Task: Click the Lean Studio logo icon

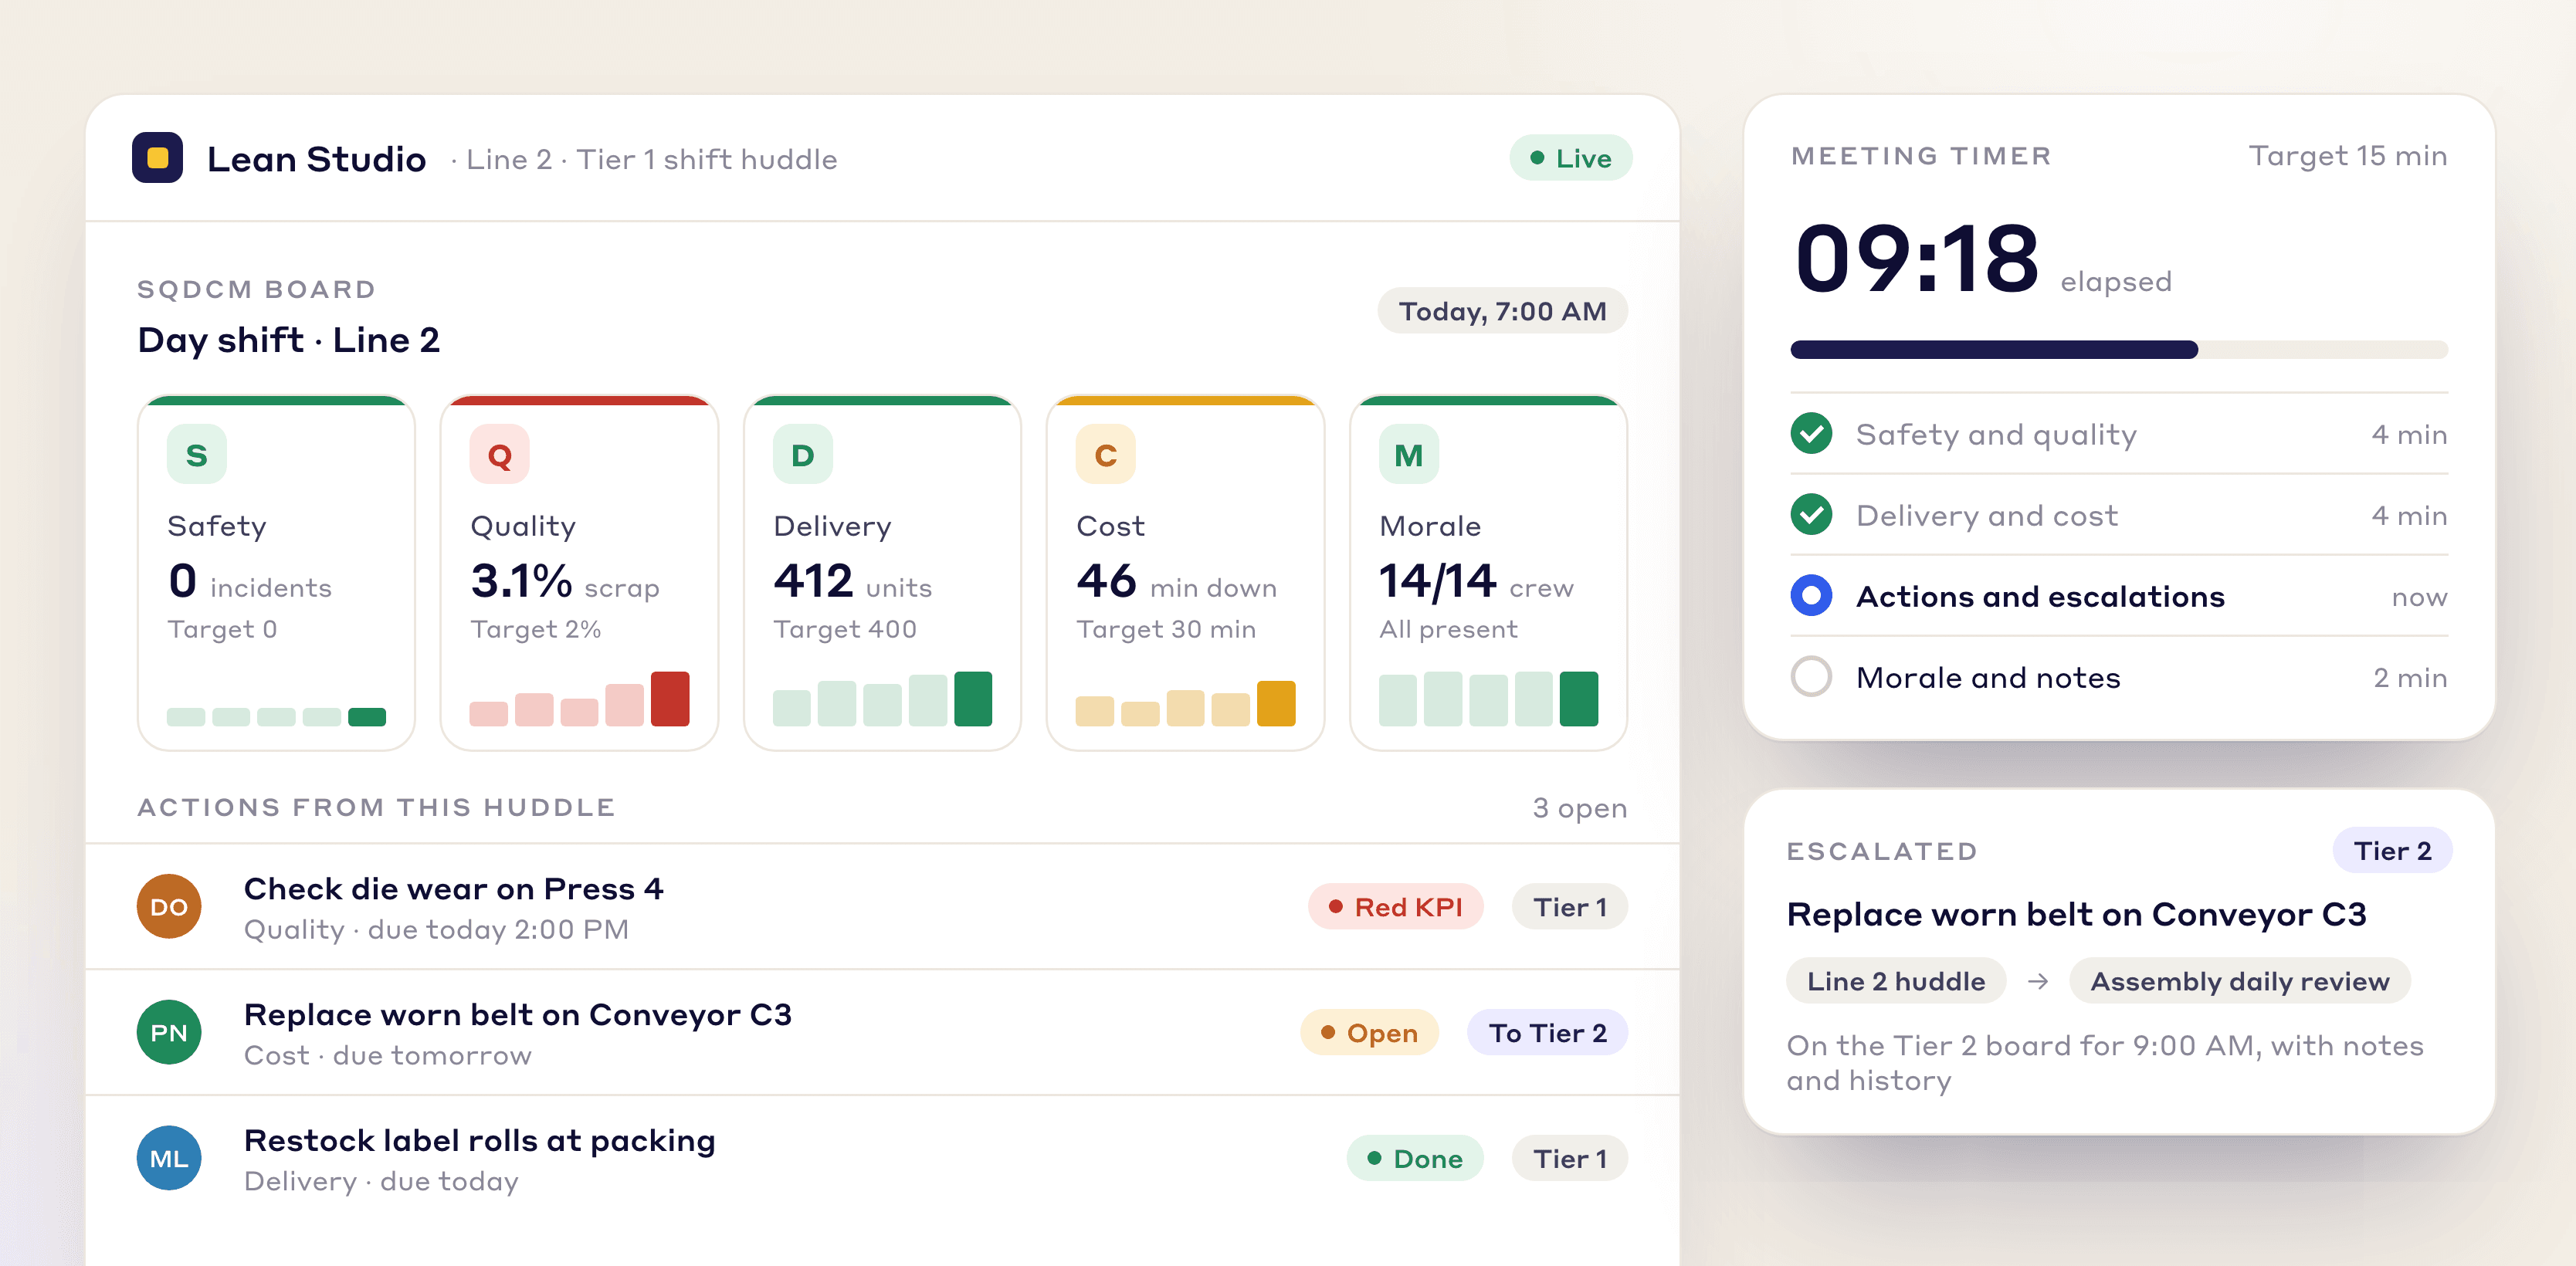Action: (x=157, y=158)
